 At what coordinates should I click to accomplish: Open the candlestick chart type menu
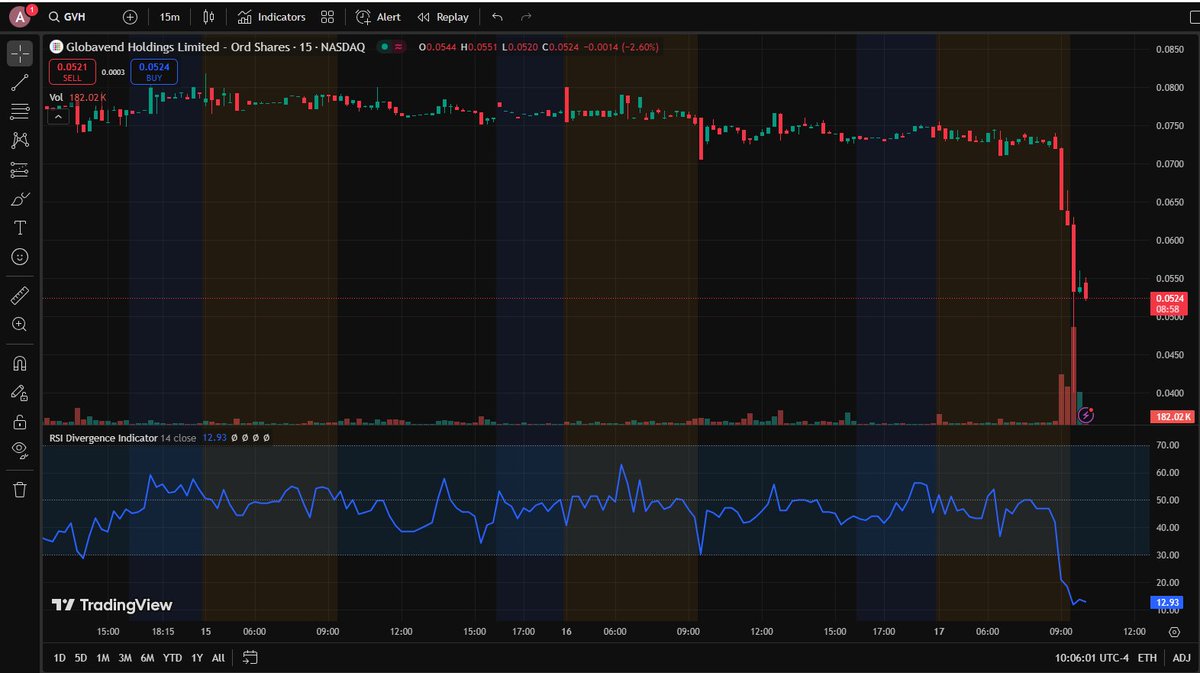208,17
